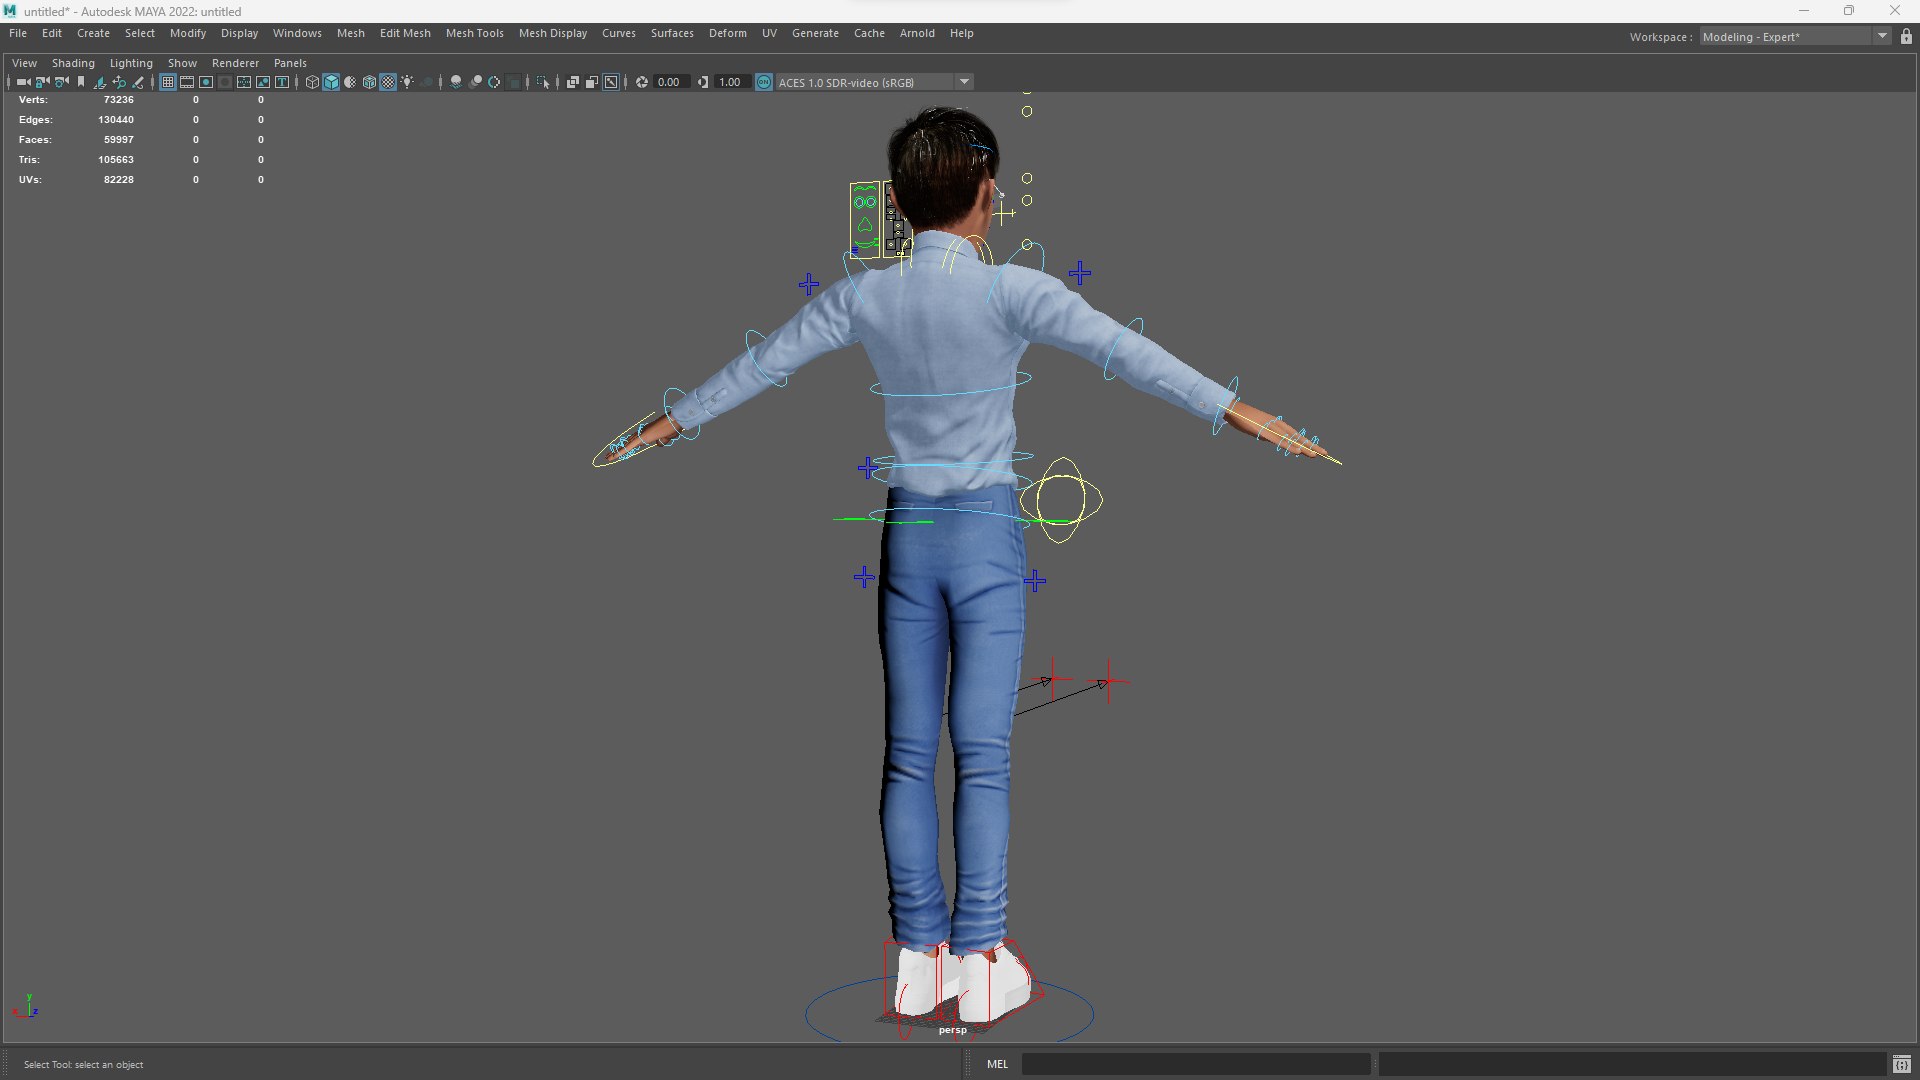1920x1080 pixels.
Task: Toggle the Film Gate icon
Action: click(187, 82)
